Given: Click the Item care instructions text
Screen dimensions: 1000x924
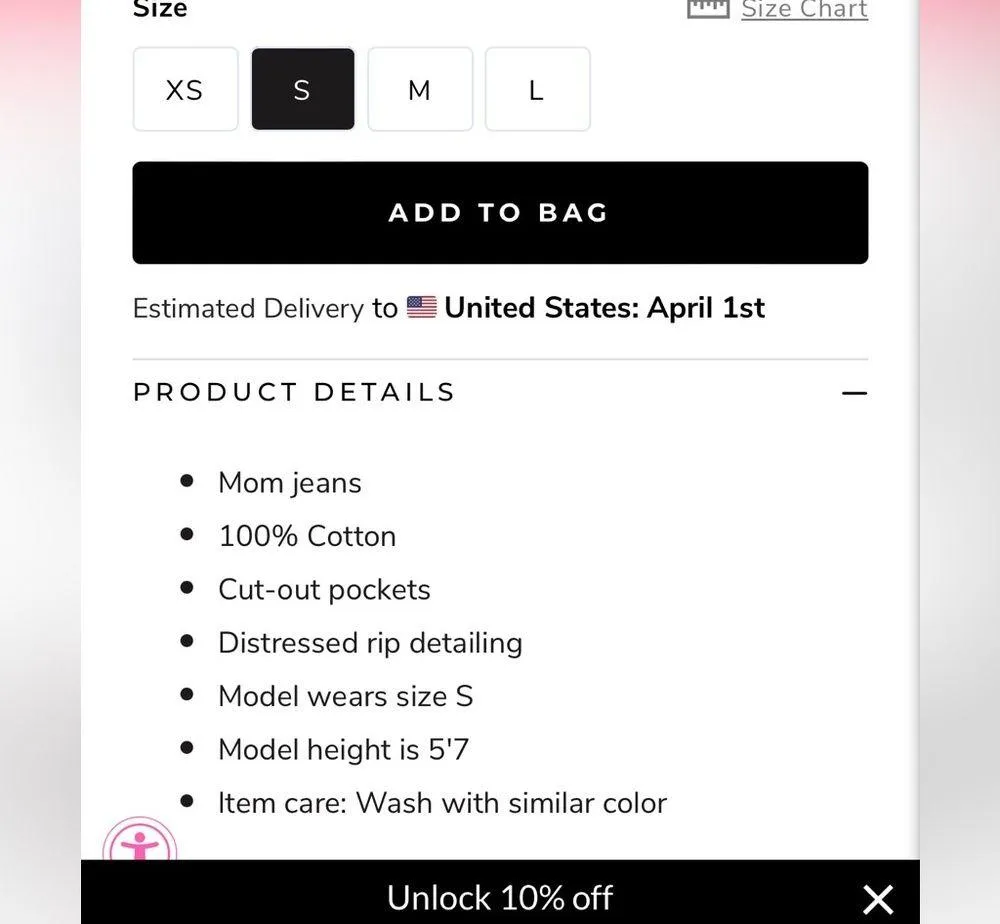Looking at the screenshot, I should tap(442, 802).
